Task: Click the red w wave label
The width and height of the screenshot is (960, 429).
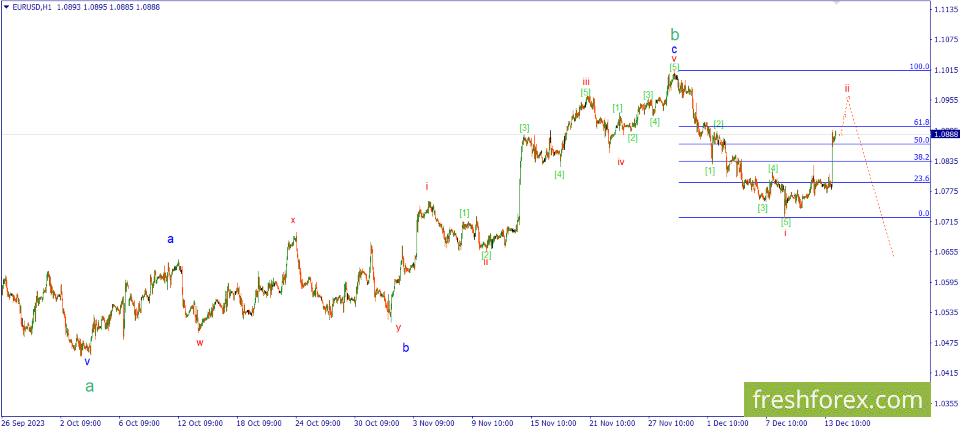Action: [x=200, y=343]
